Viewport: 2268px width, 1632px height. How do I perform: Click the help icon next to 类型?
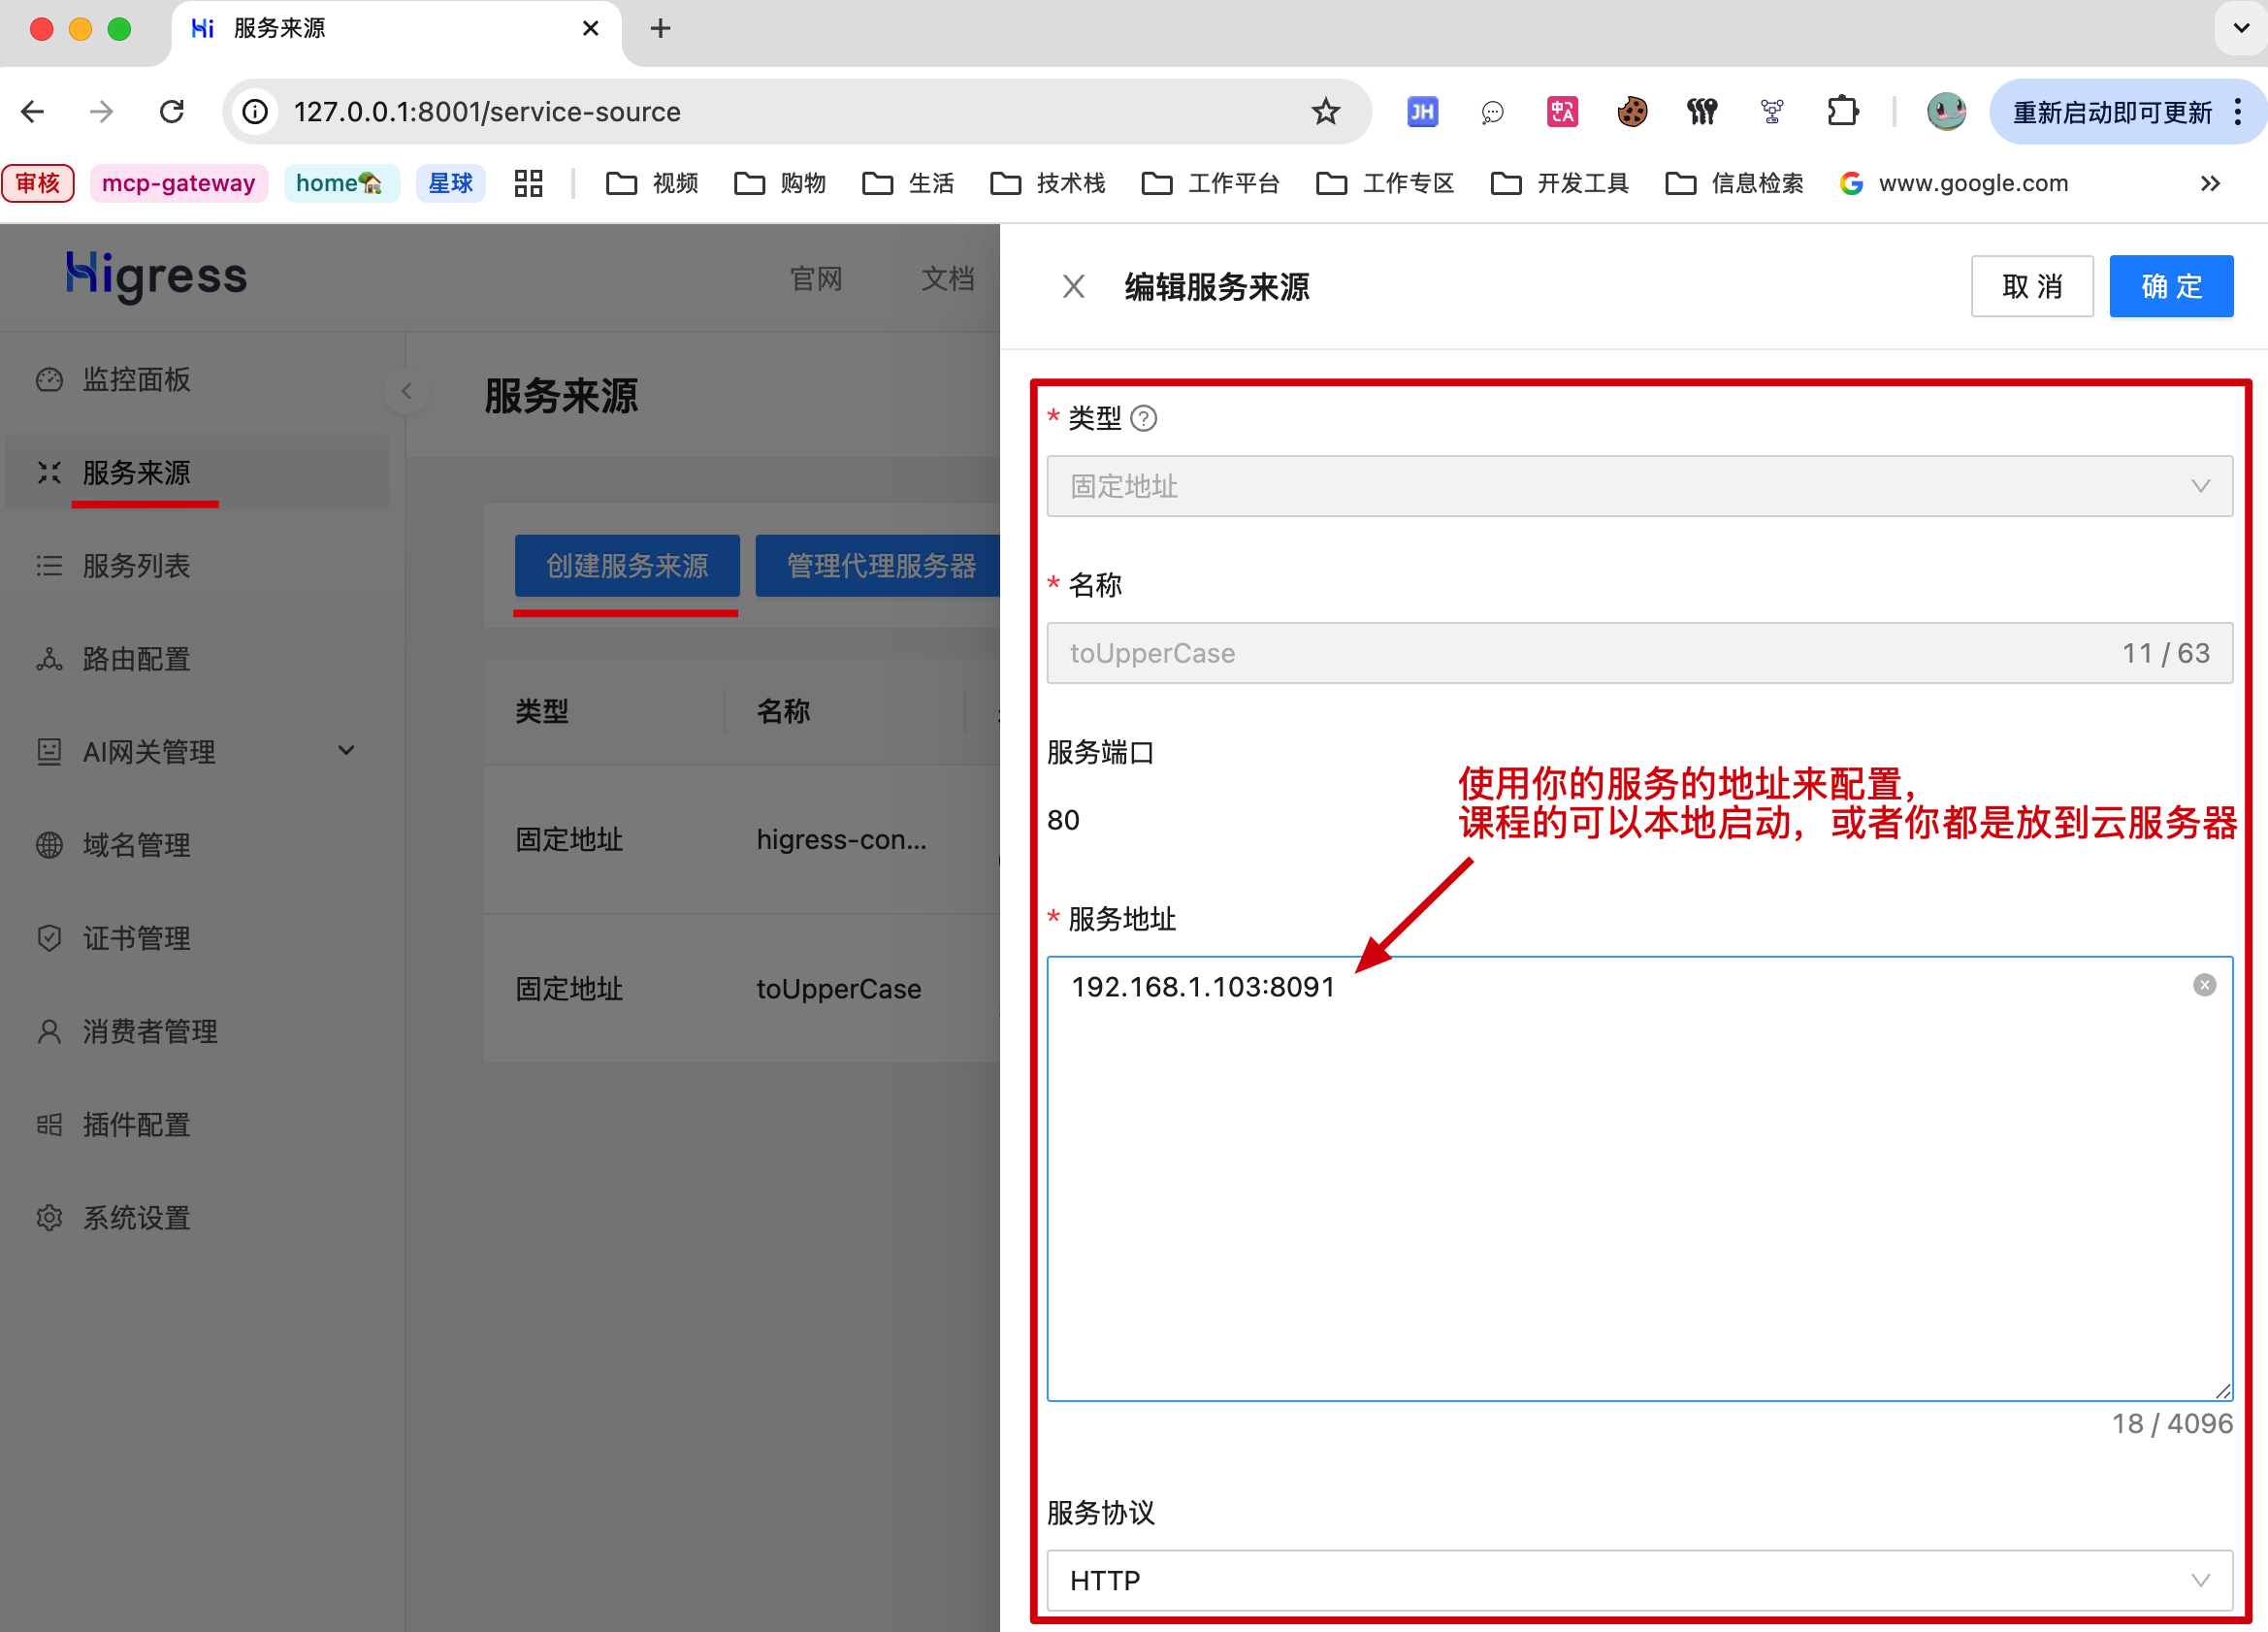pos(1143,418)
